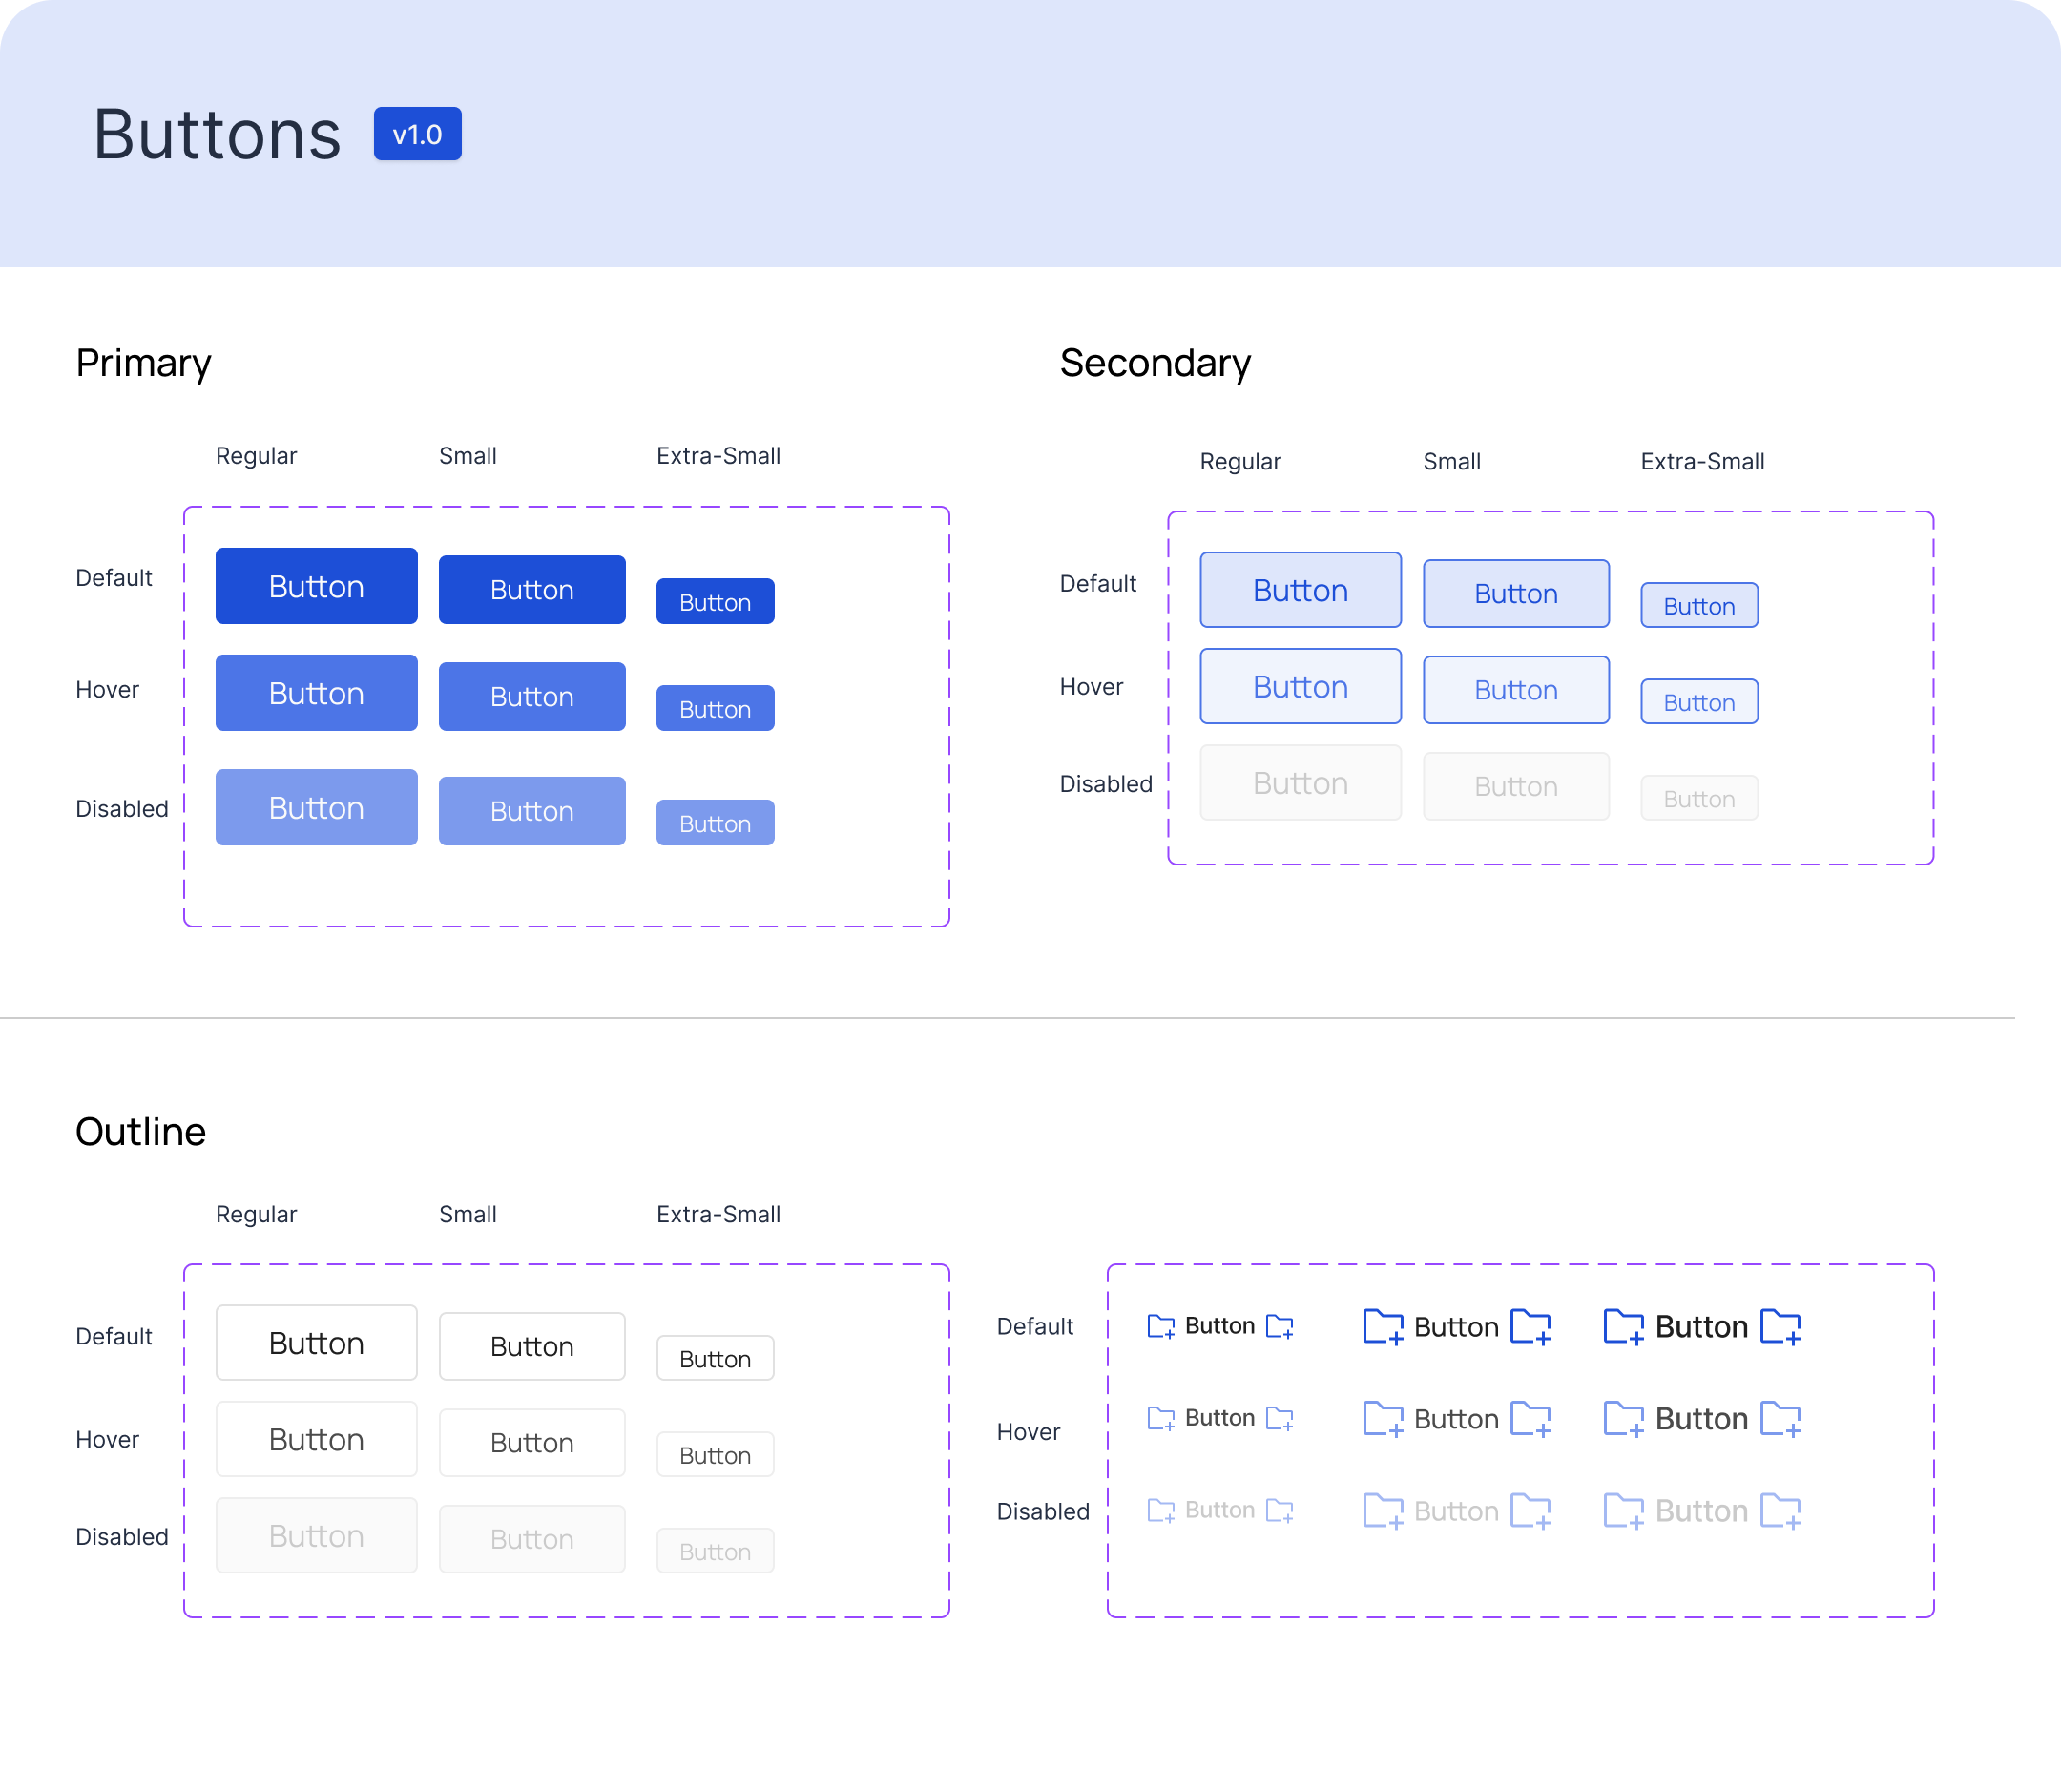Click right folder icon of largest default icon-button

click(x=1780, y=1327)
